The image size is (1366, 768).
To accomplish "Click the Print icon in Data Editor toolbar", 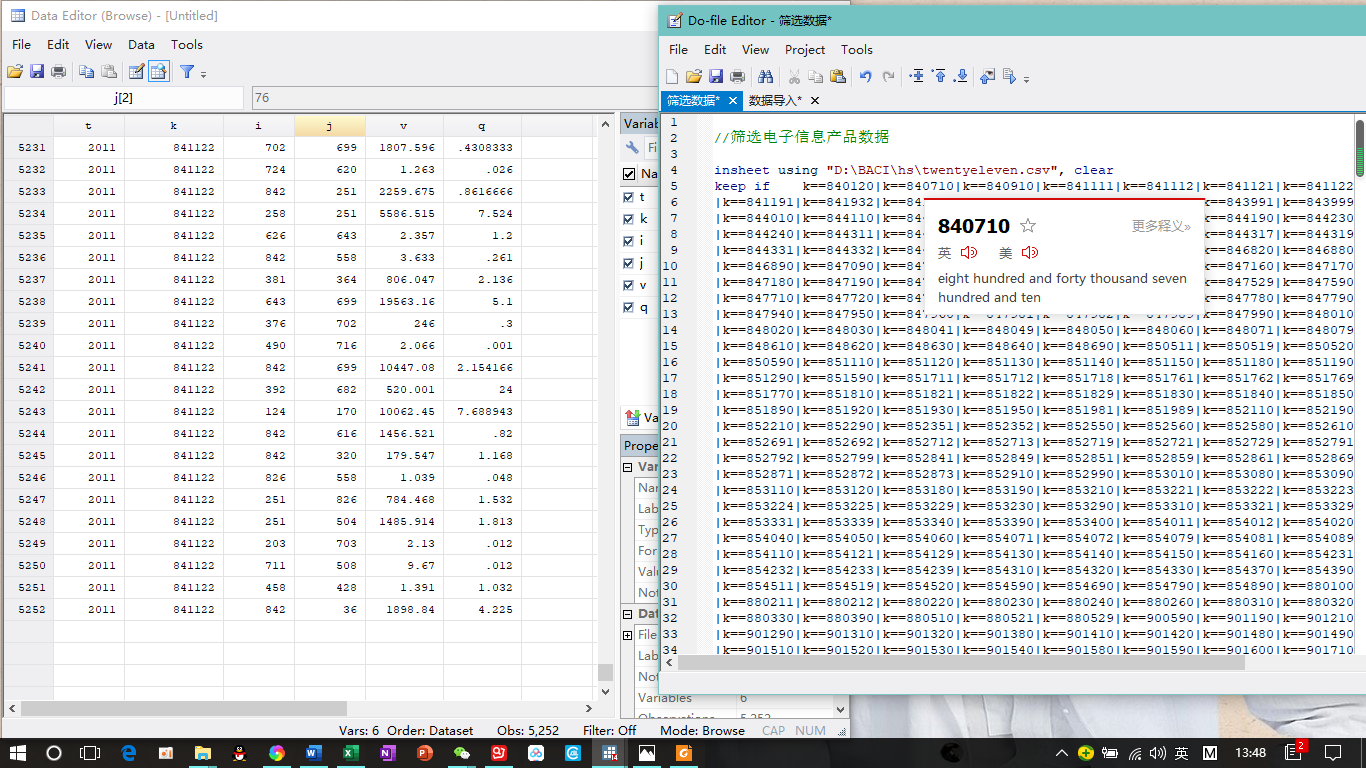I will pyautogui.click(x=59, y=72).
